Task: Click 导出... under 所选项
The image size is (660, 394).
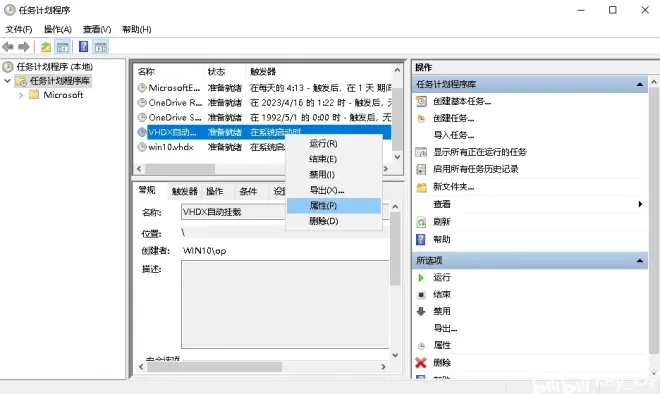Action: pyautogui.click(x=445, y=328)
